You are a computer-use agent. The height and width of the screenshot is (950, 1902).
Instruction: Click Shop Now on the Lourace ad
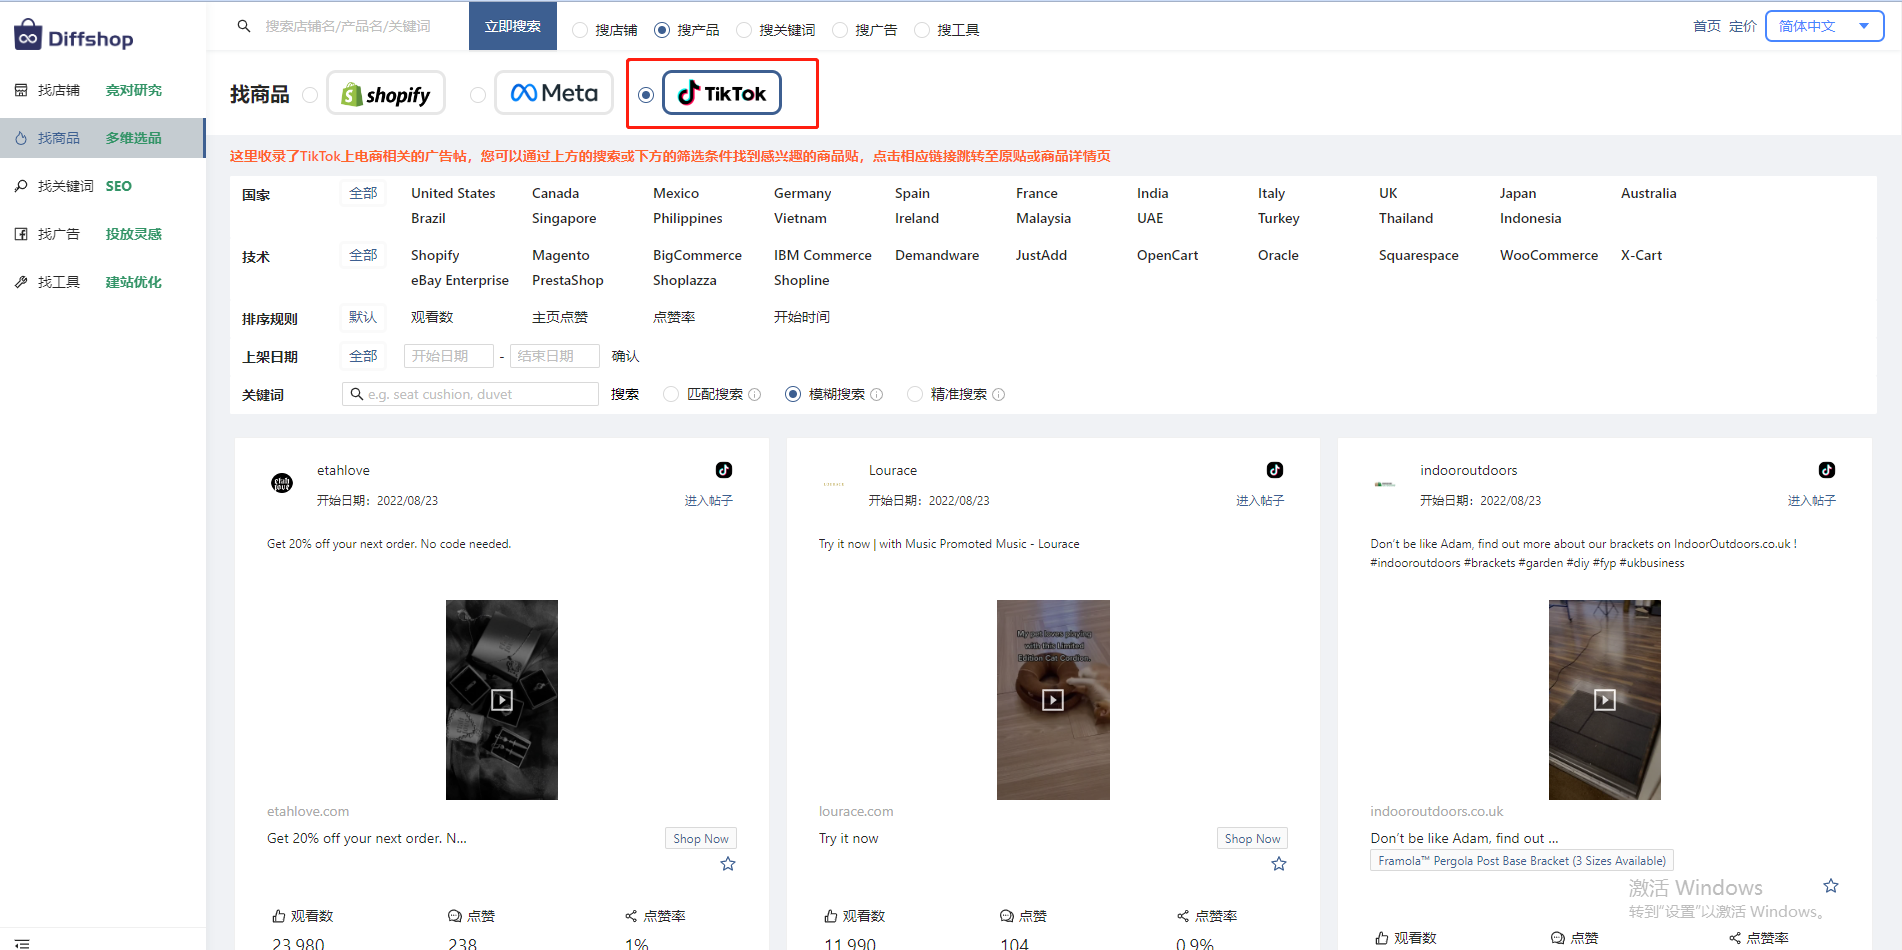1252,839
